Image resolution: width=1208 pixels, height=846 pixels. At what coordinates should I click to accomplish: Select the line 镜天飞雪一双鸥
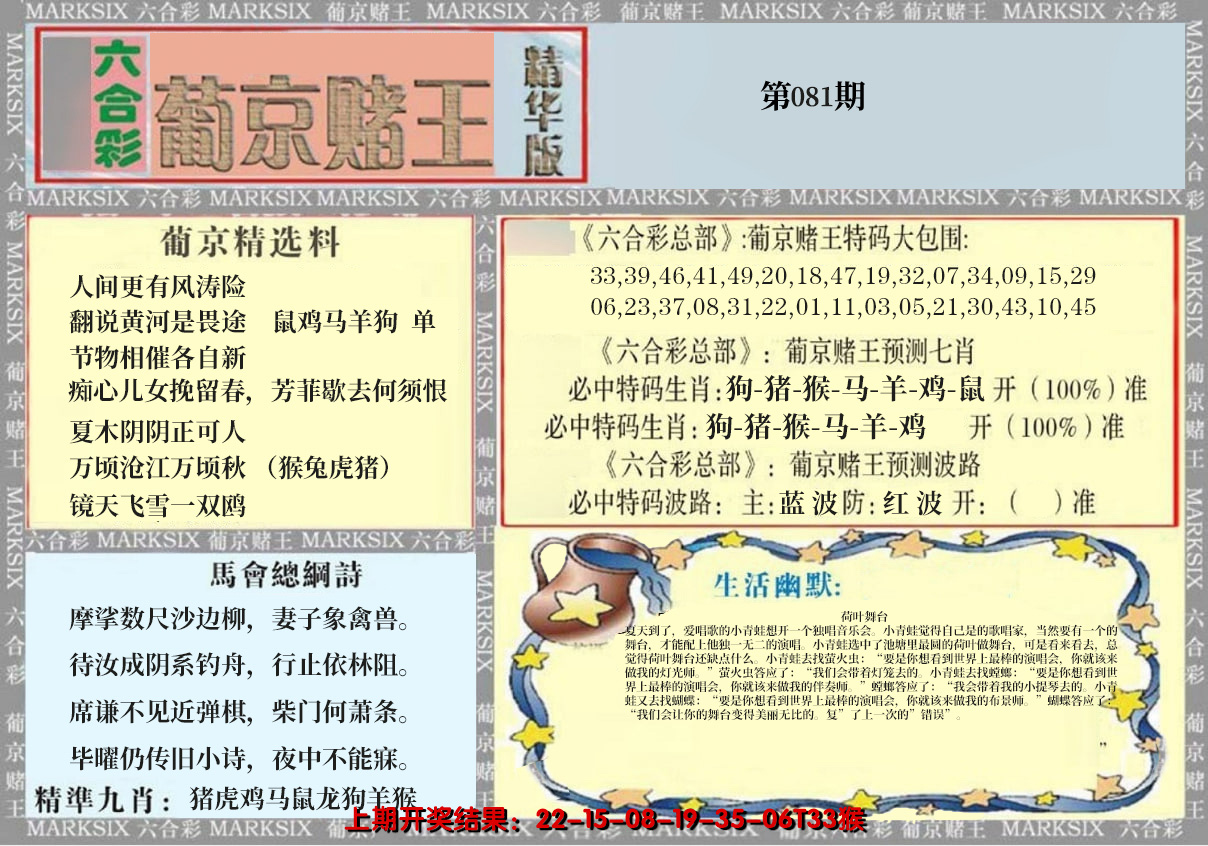(158, 505)
